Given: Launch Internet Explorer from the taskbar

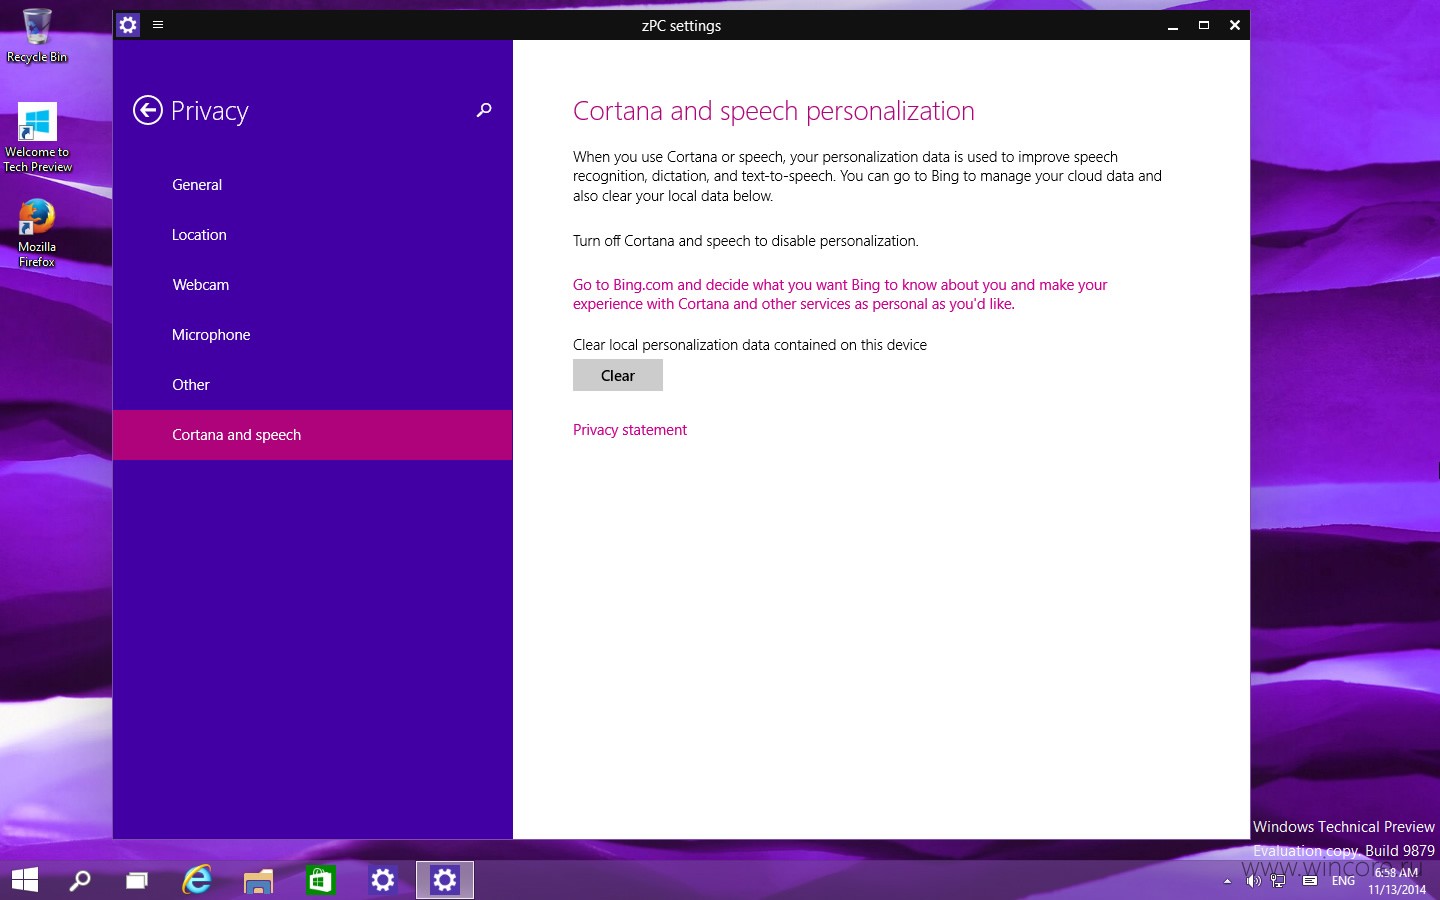Looking at the screenshot, I should click(198, 880).
